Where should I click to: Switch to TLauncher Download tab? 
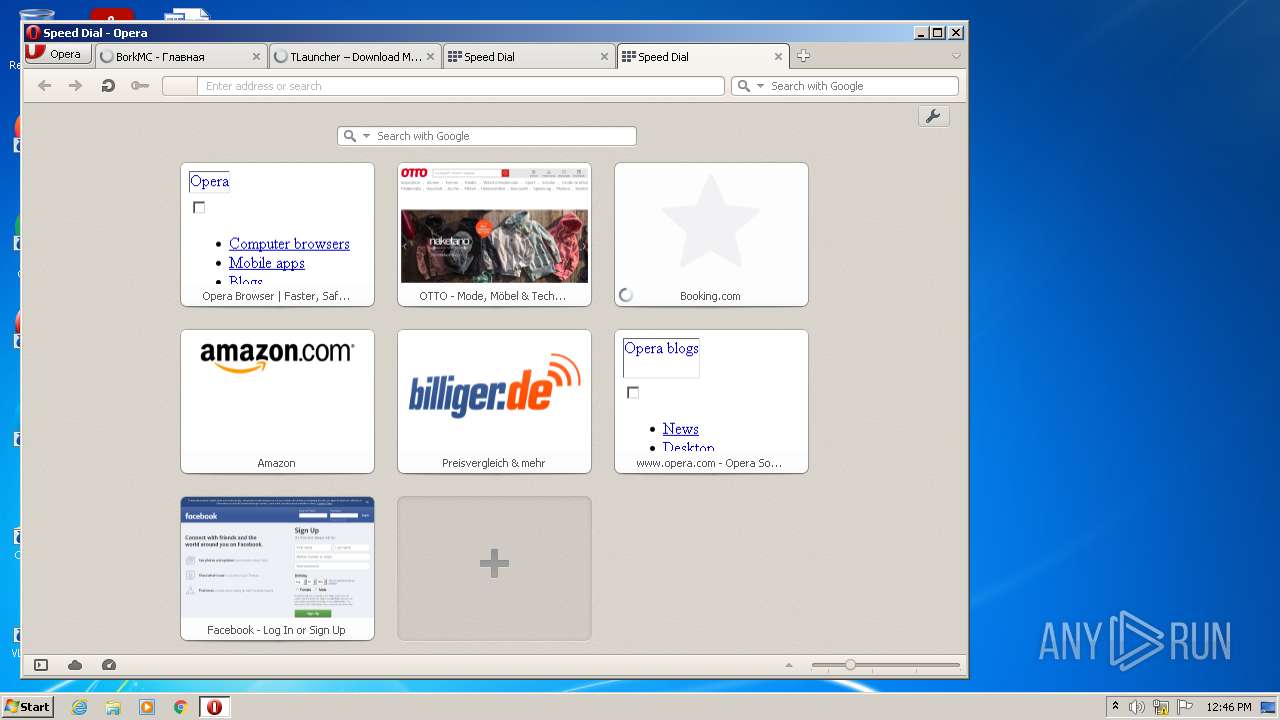tap(355, 57)
